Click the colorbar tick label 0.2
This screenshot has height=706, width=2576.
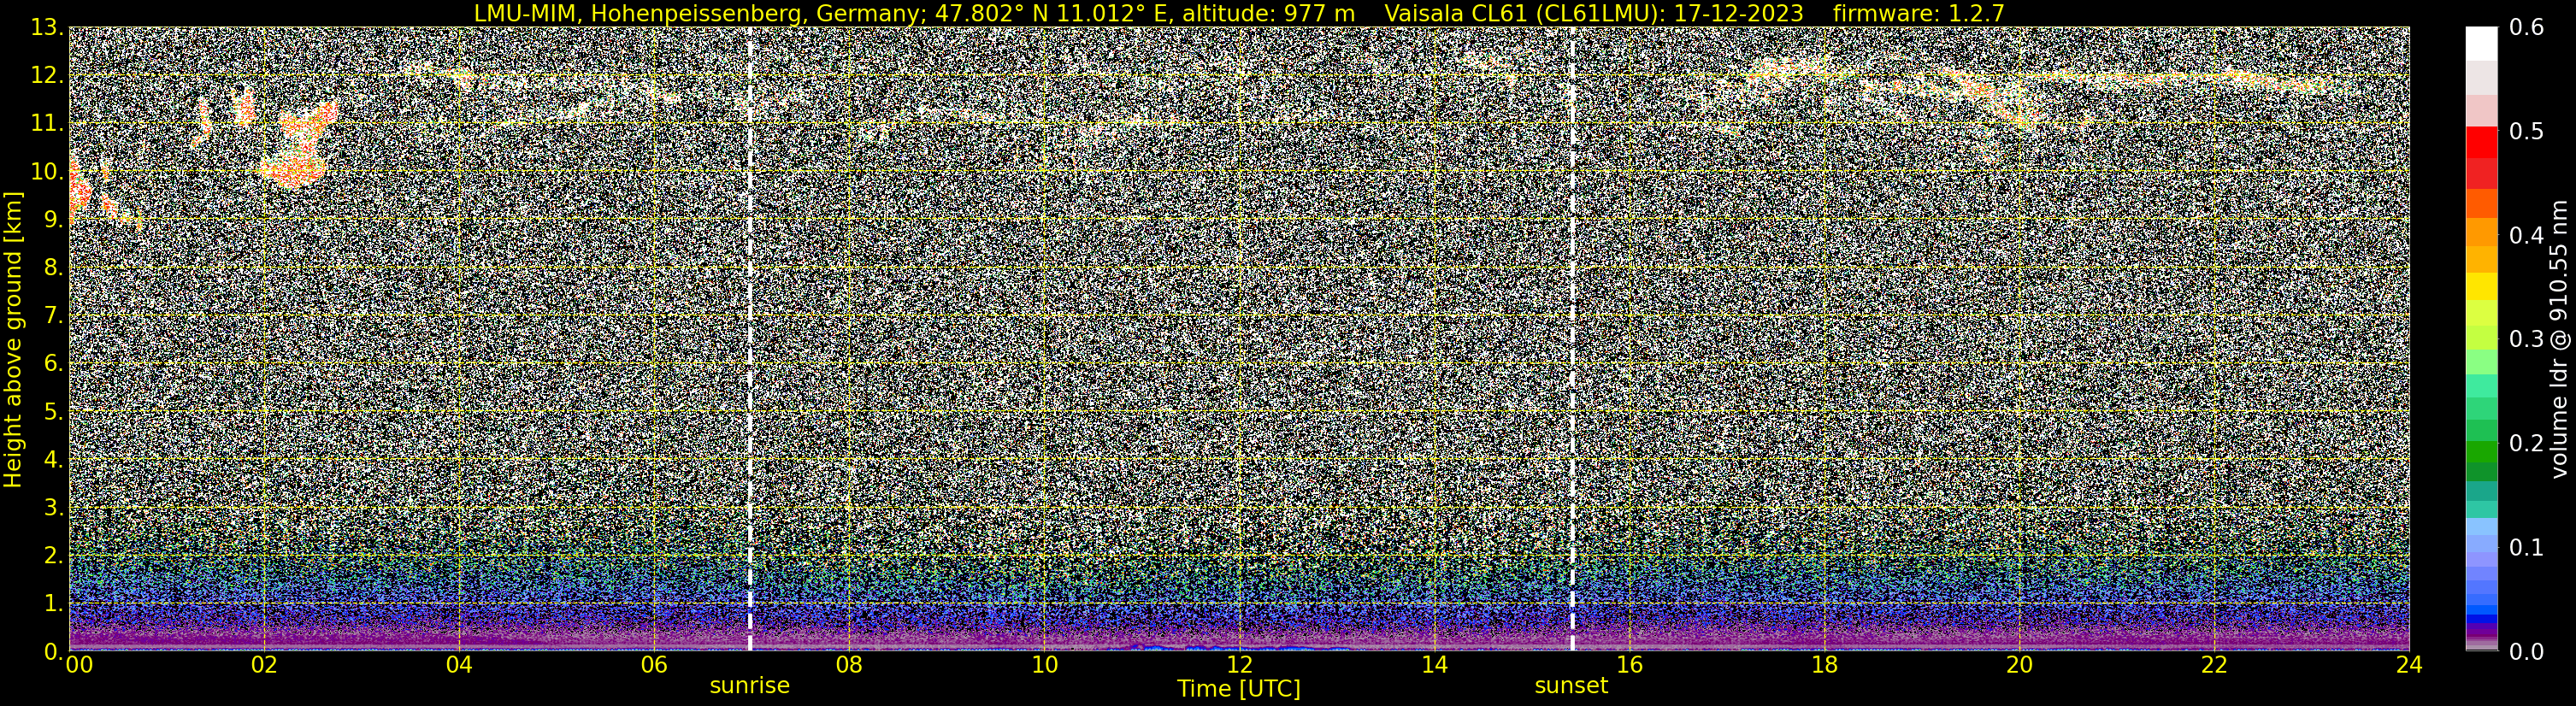point(2526,443)
